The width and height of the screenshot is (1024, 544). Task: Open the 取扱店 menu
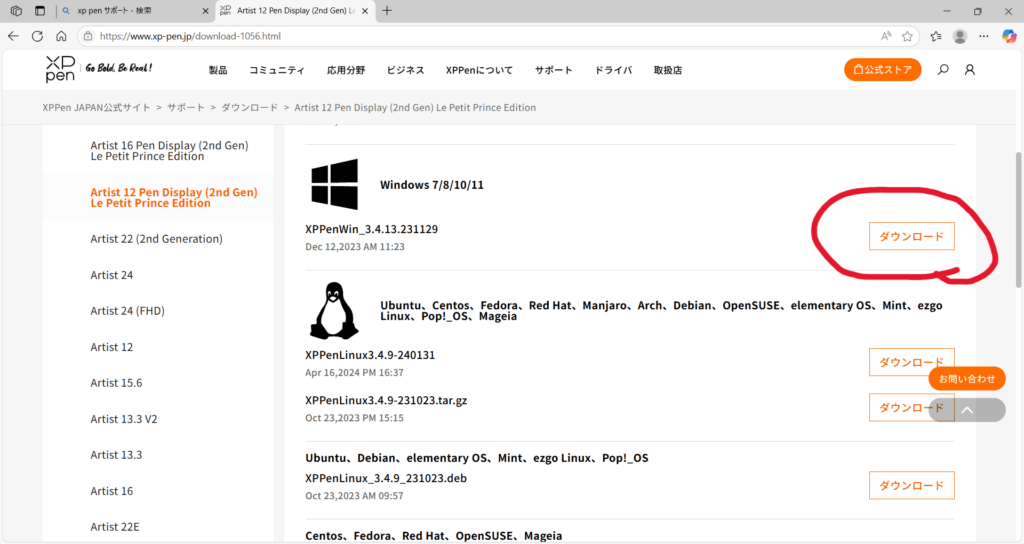tap(668, 70)
